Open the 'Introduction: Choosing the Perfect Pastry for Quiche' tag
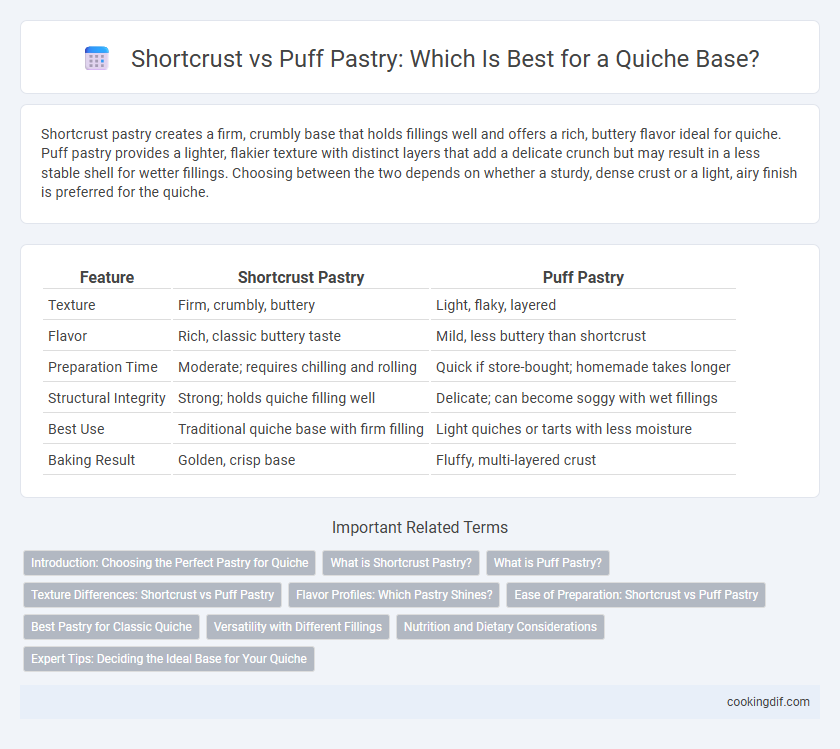The height and width of the screenshot is (749, 840). [169, 563]
